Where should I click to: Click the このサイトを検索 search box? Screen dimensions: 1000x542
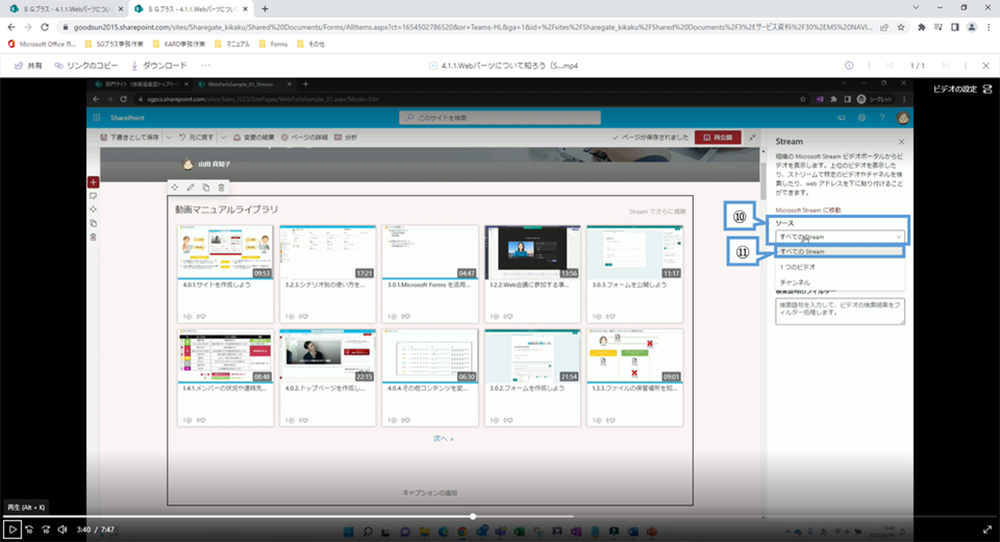click(x=500, y=118)
